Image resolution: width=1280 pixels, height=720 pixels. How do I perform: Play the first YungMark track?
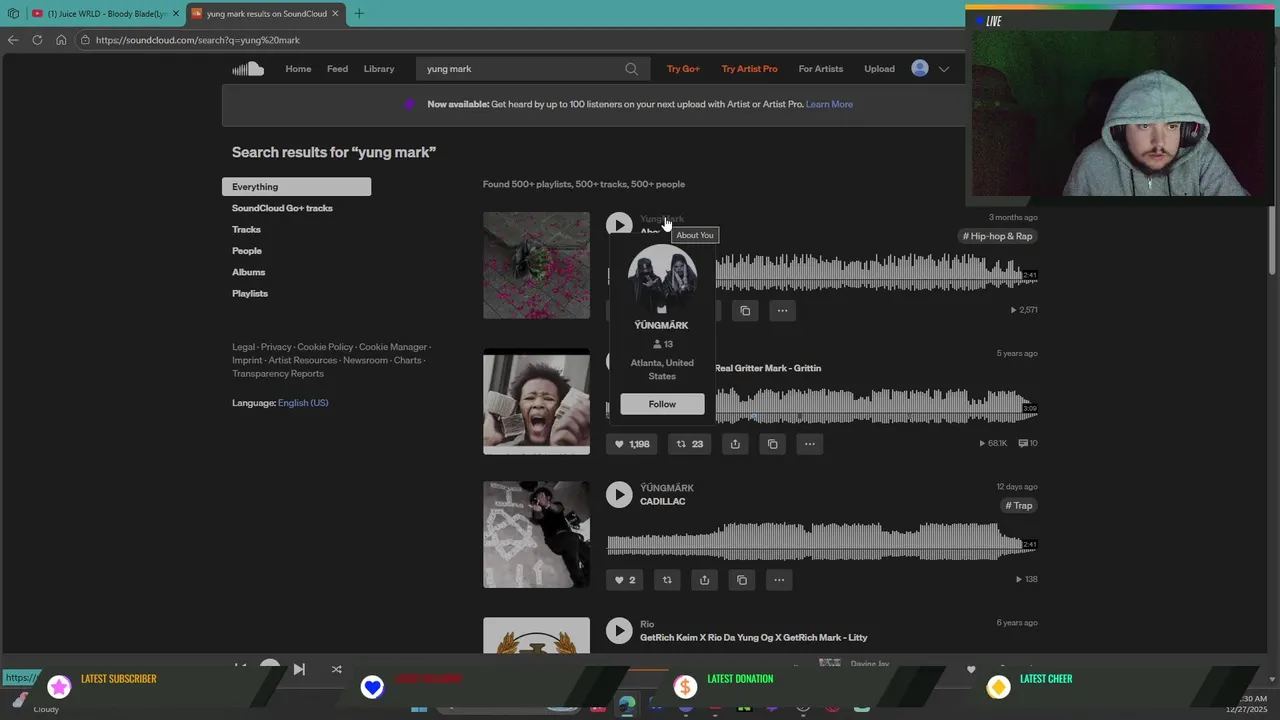pyautogui.click(x=619, y=225)
